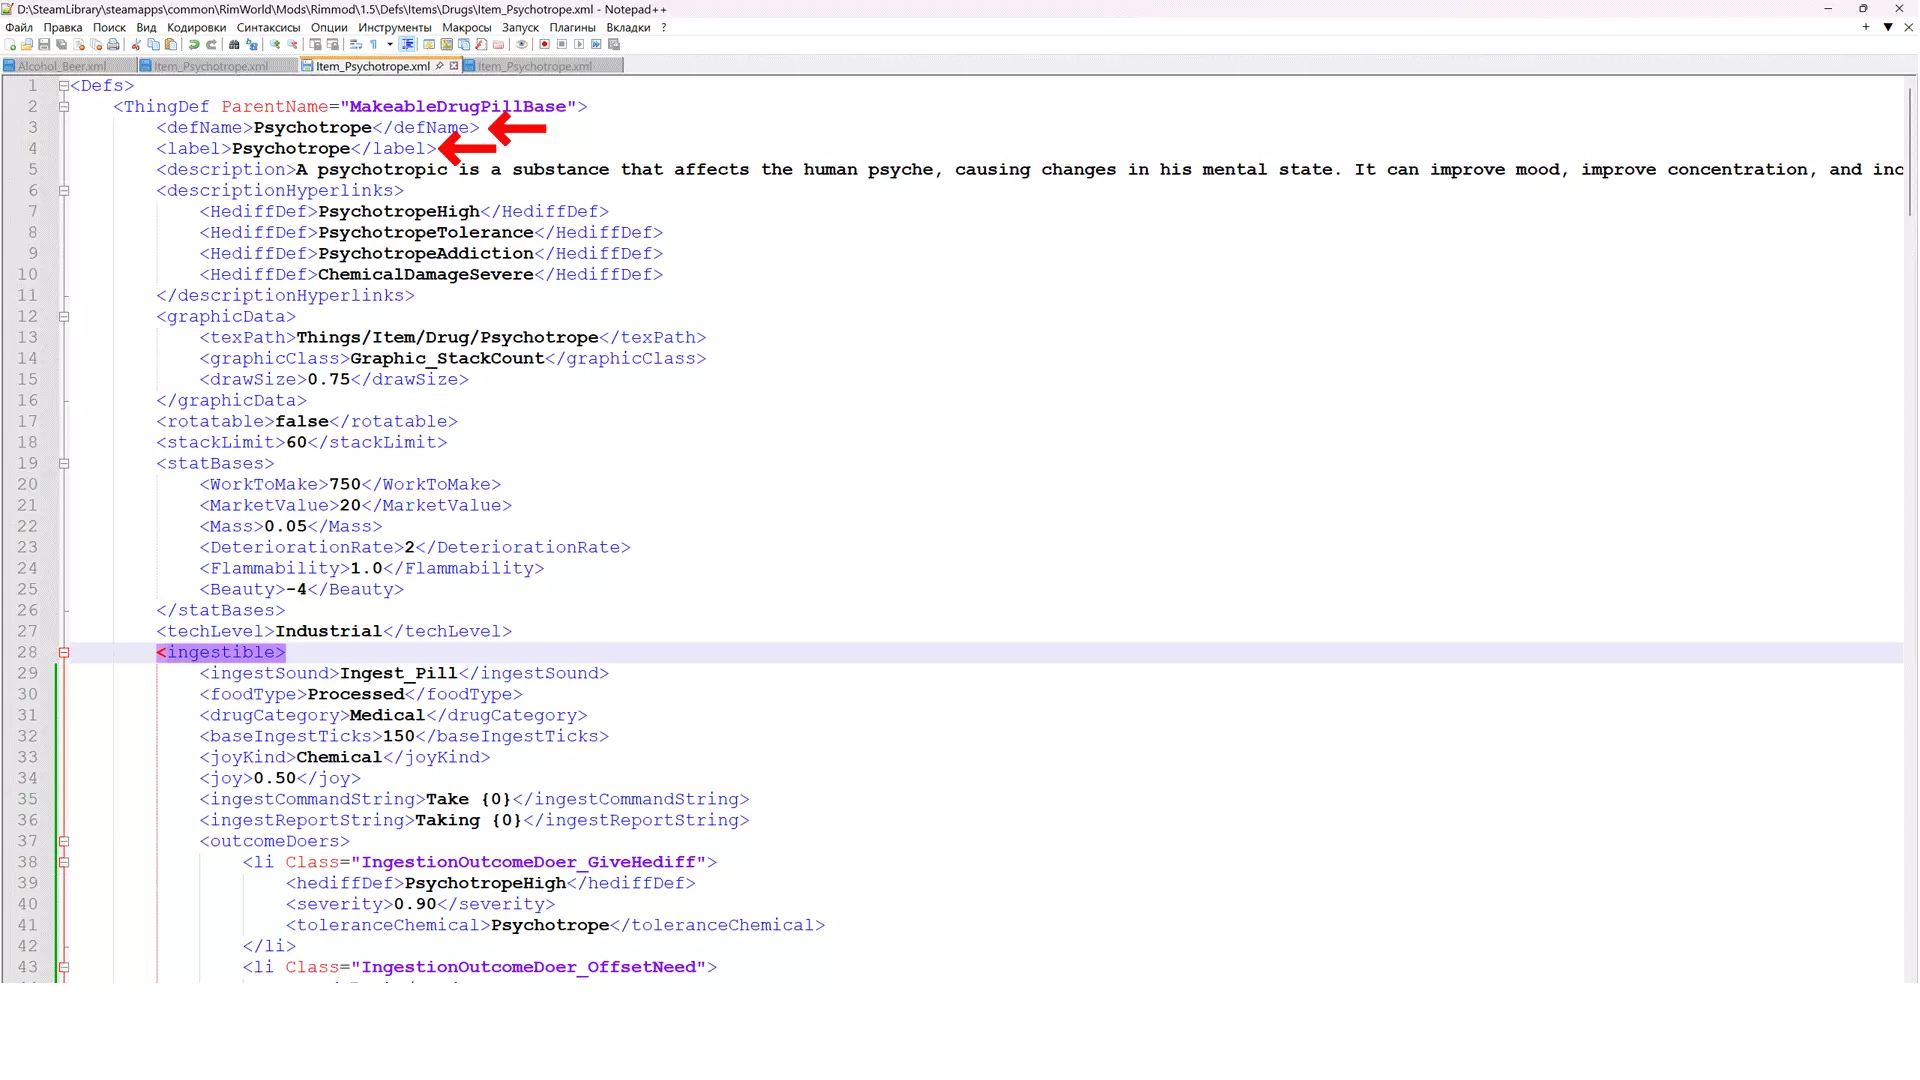Image resolution: width=1920 pixels, height=1080 pixels.
Task: Click the Cut scissors icon
Action: pyautogui.click(x=137, y=45)
